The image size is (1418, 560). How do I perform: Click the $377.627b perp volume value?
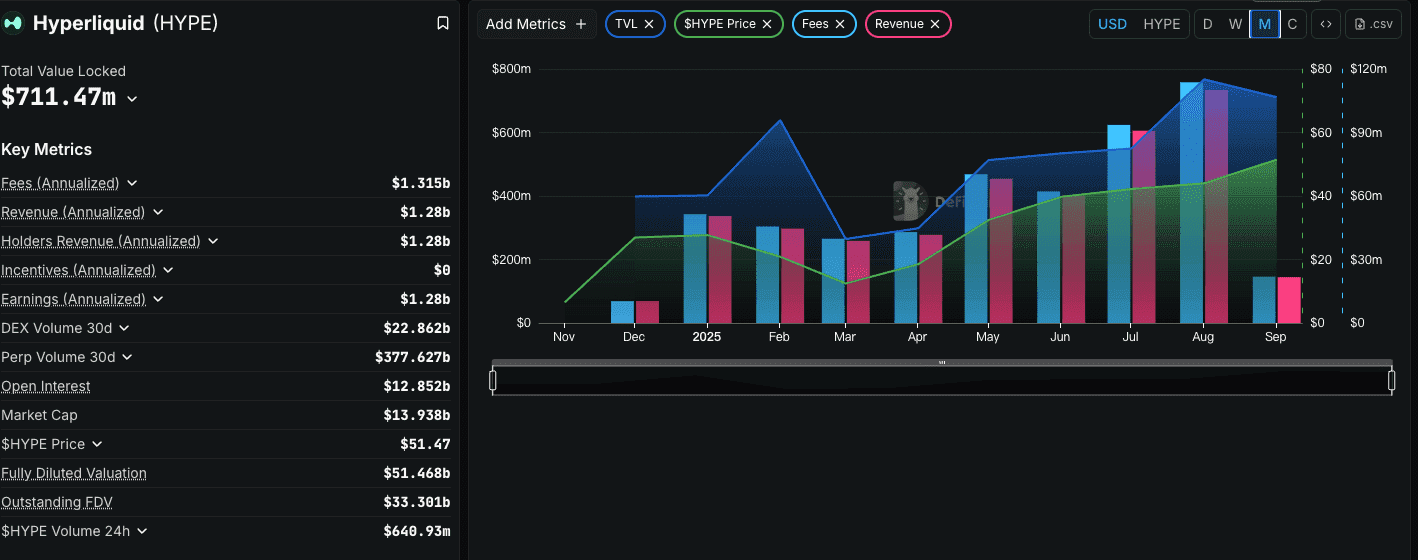coord(413,357)
